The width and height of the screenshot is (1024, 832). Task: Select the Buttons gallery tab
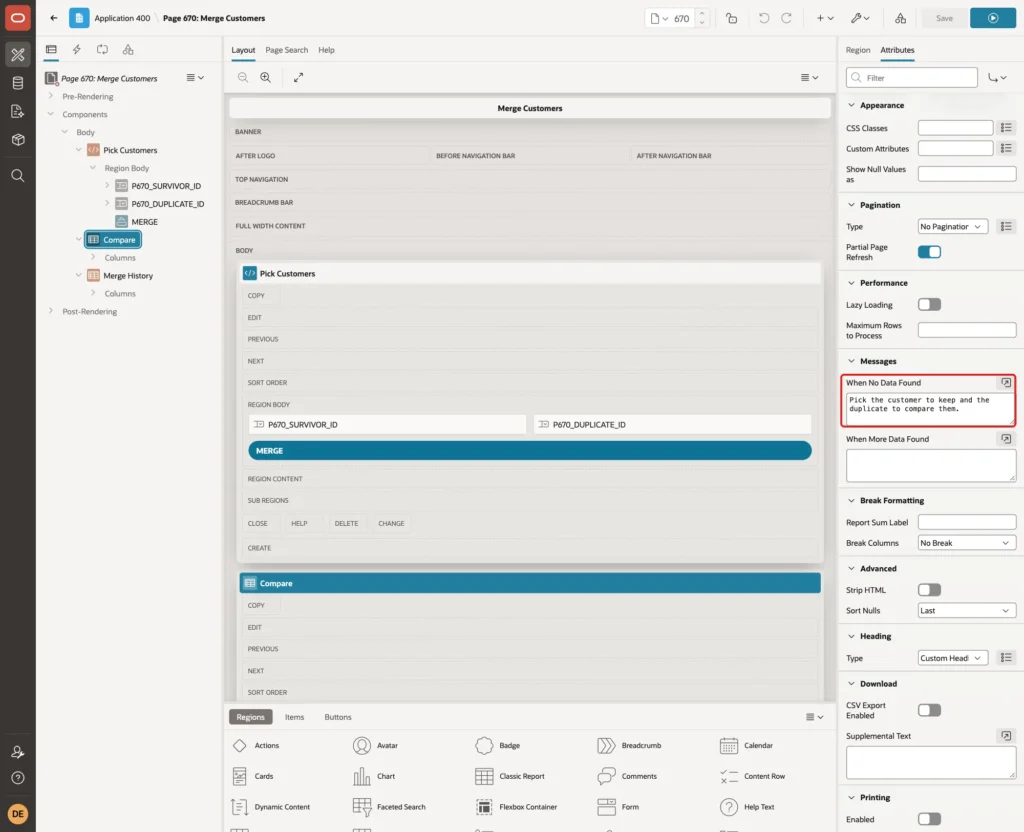[338, 717]
